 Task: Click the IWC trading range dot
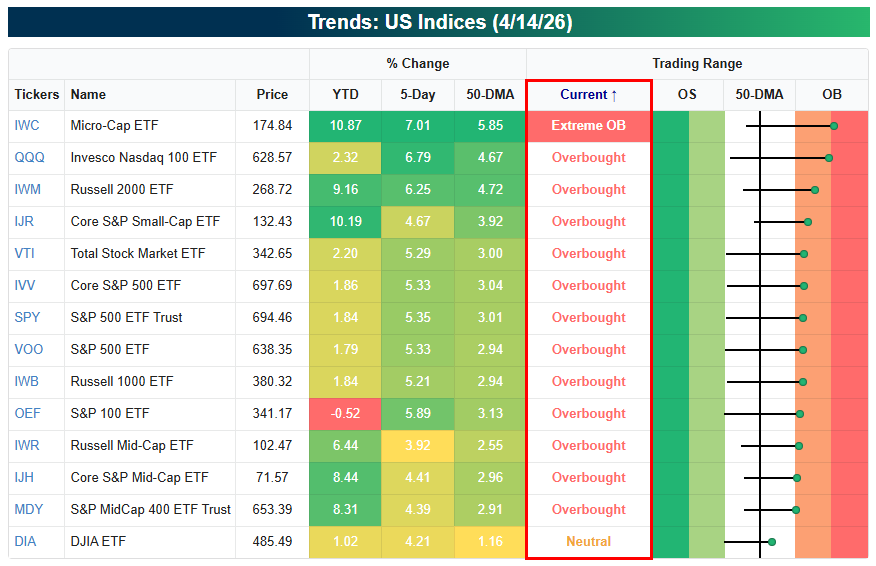pos(834,126)
